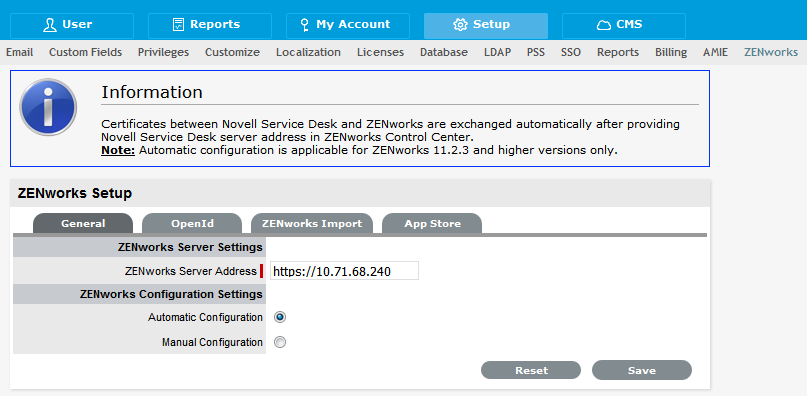Click the ZENworks Setup panel title
This screenshot has height=396, width=807.
75,194
